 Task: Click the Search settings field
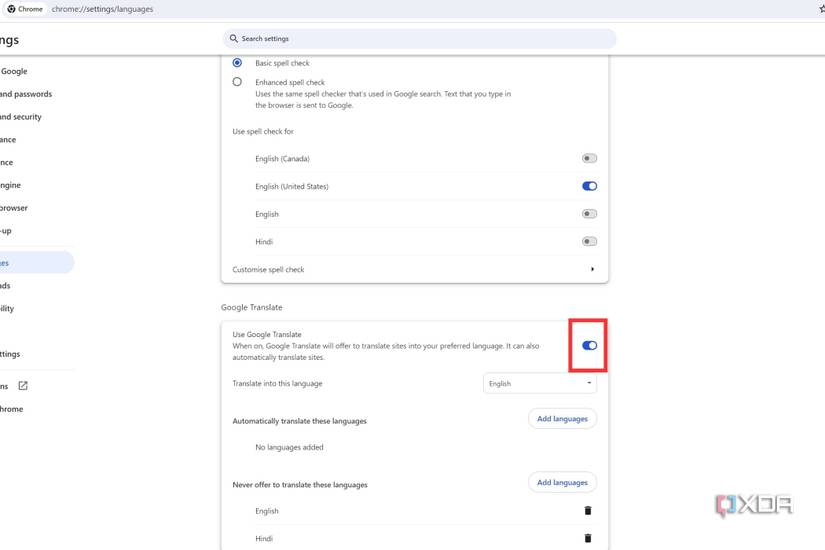pos(419,38)
